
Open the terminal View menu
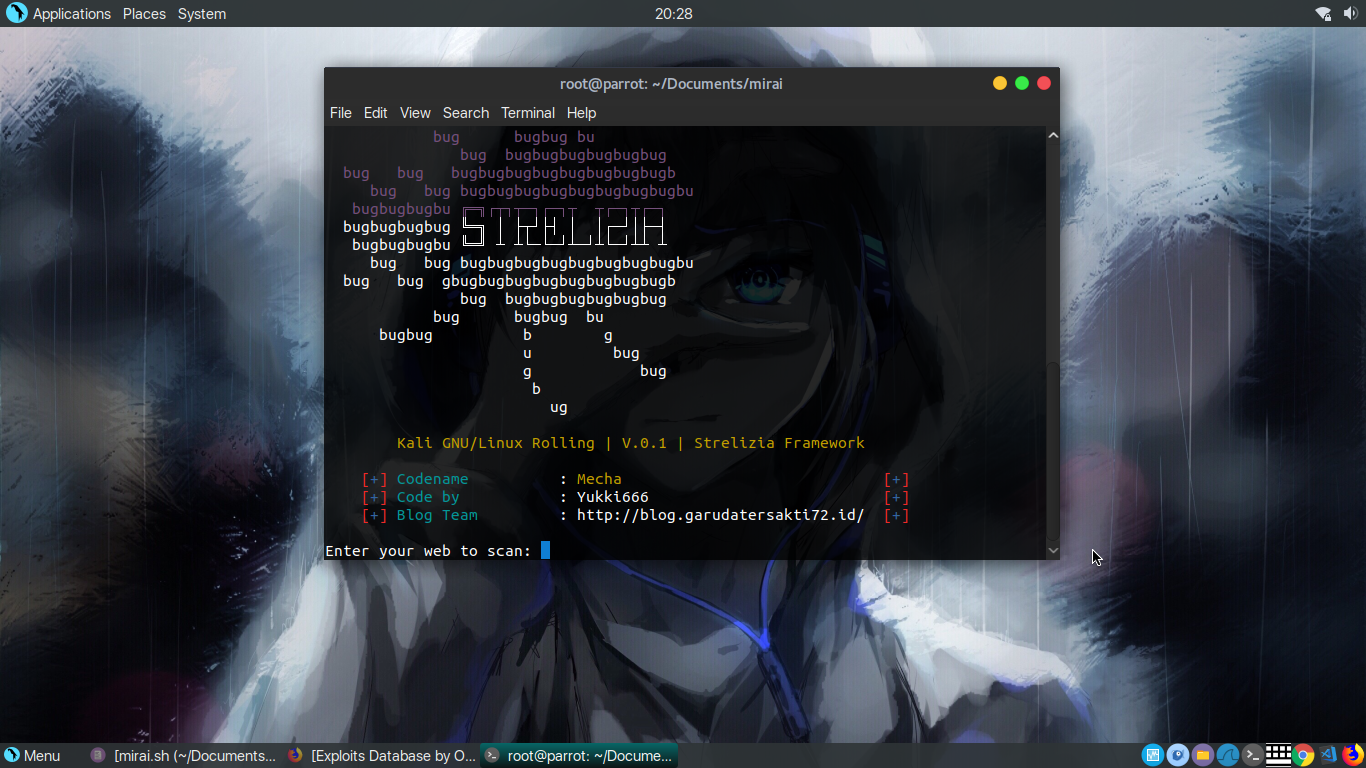[x=415, y=113]
